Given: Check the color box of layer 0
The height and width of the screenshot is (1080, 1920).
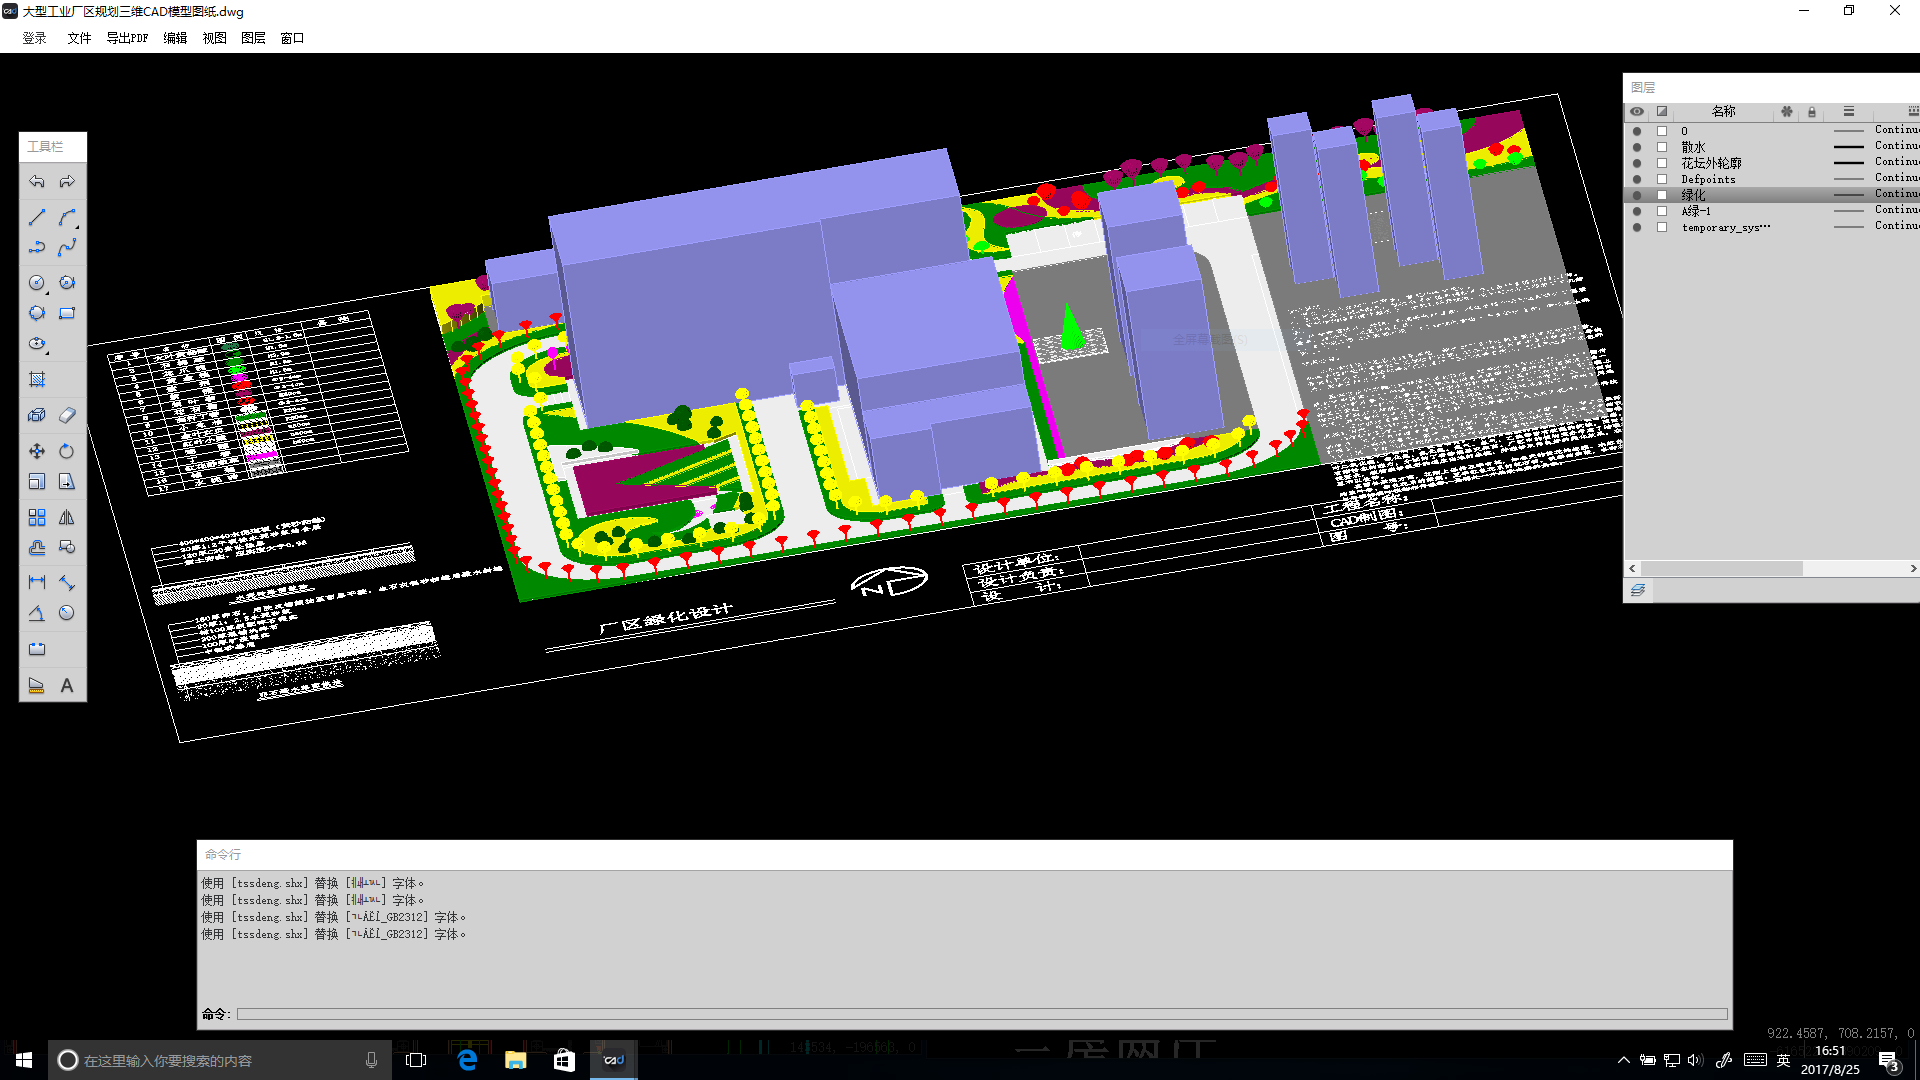Looking at the screenshot, I should (1662, 131).
